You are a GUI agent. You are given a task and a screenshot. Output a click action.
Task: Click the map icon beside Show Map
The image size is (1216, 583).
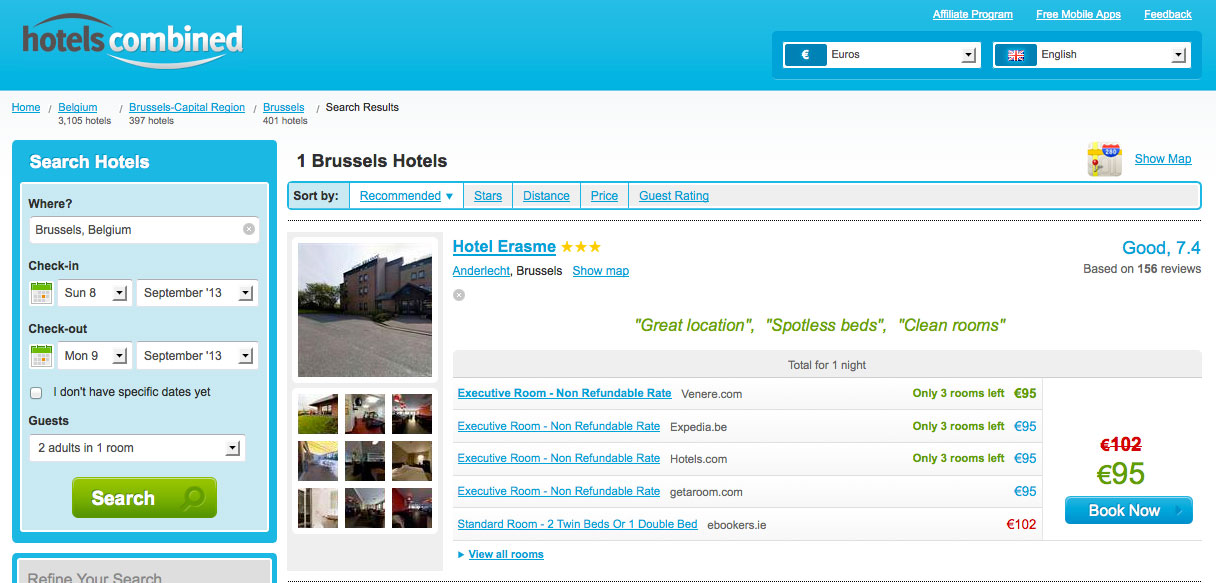tap(1104, 159)
